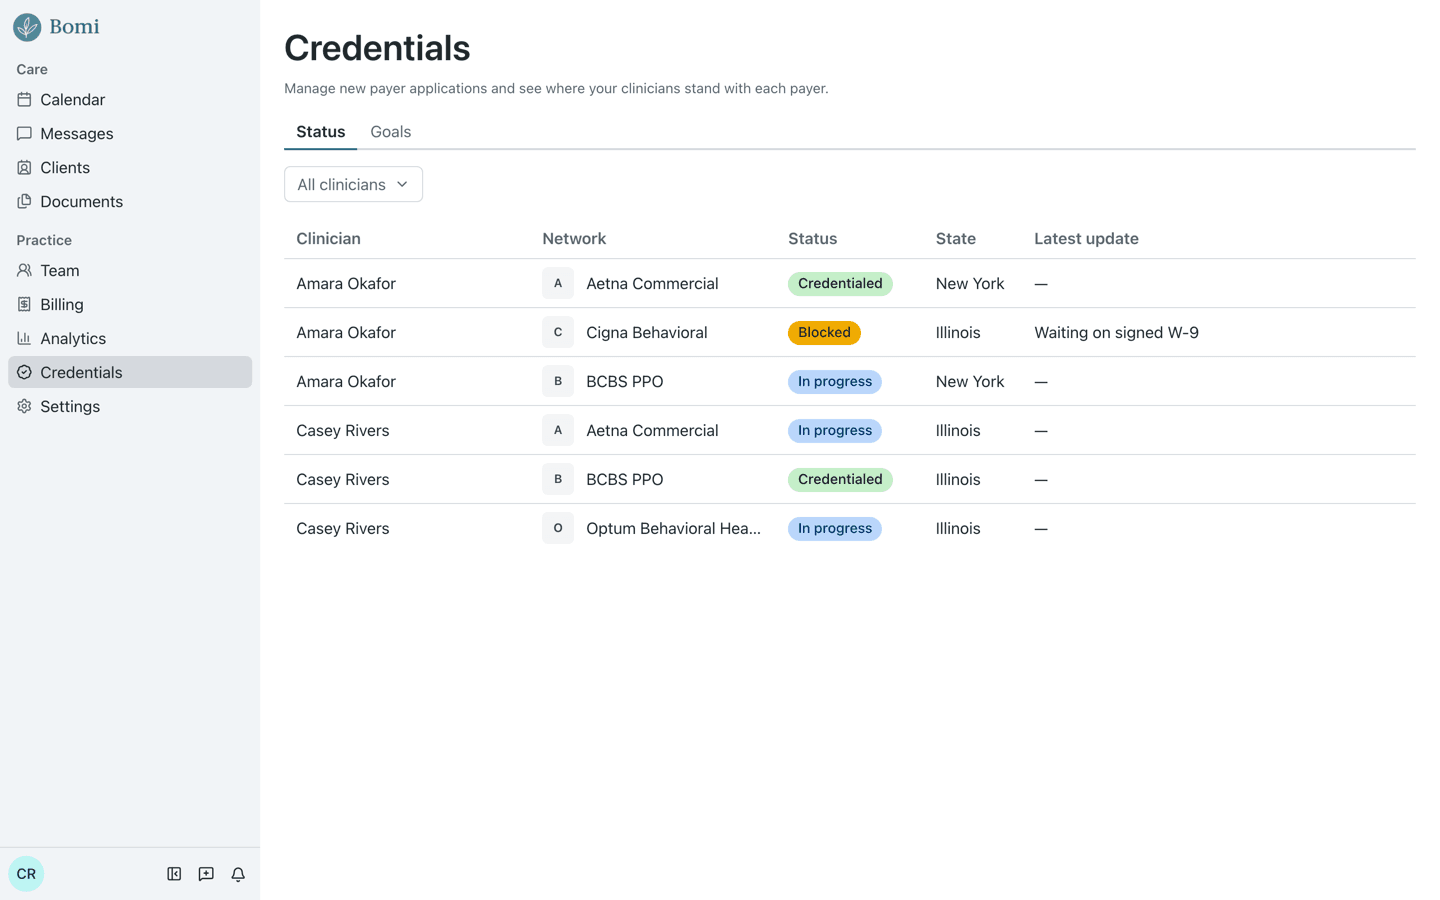Open Billing via its sidebar icon
Viewport: 1440px width, 900px height.
point(24,305)
